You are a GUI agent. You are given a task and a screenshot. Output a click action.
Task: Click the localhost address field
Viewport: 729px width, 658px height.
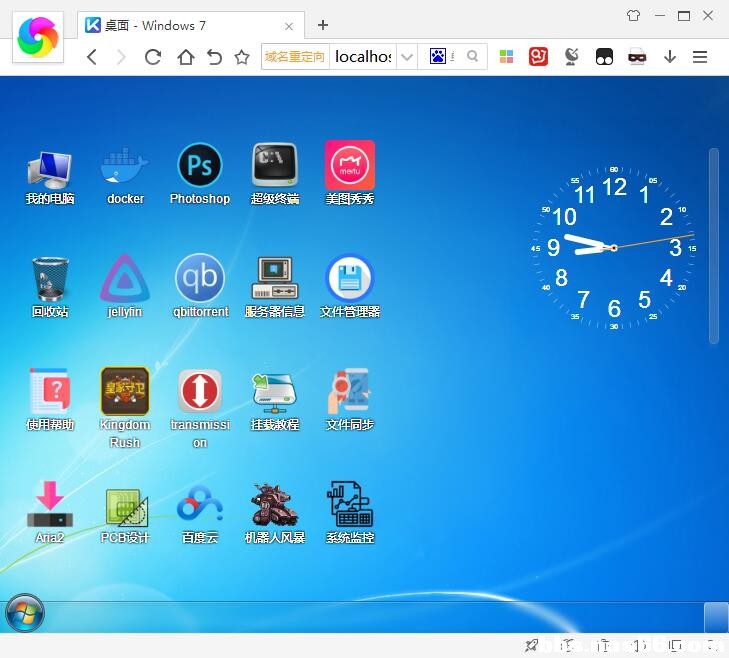click(363, 57)
